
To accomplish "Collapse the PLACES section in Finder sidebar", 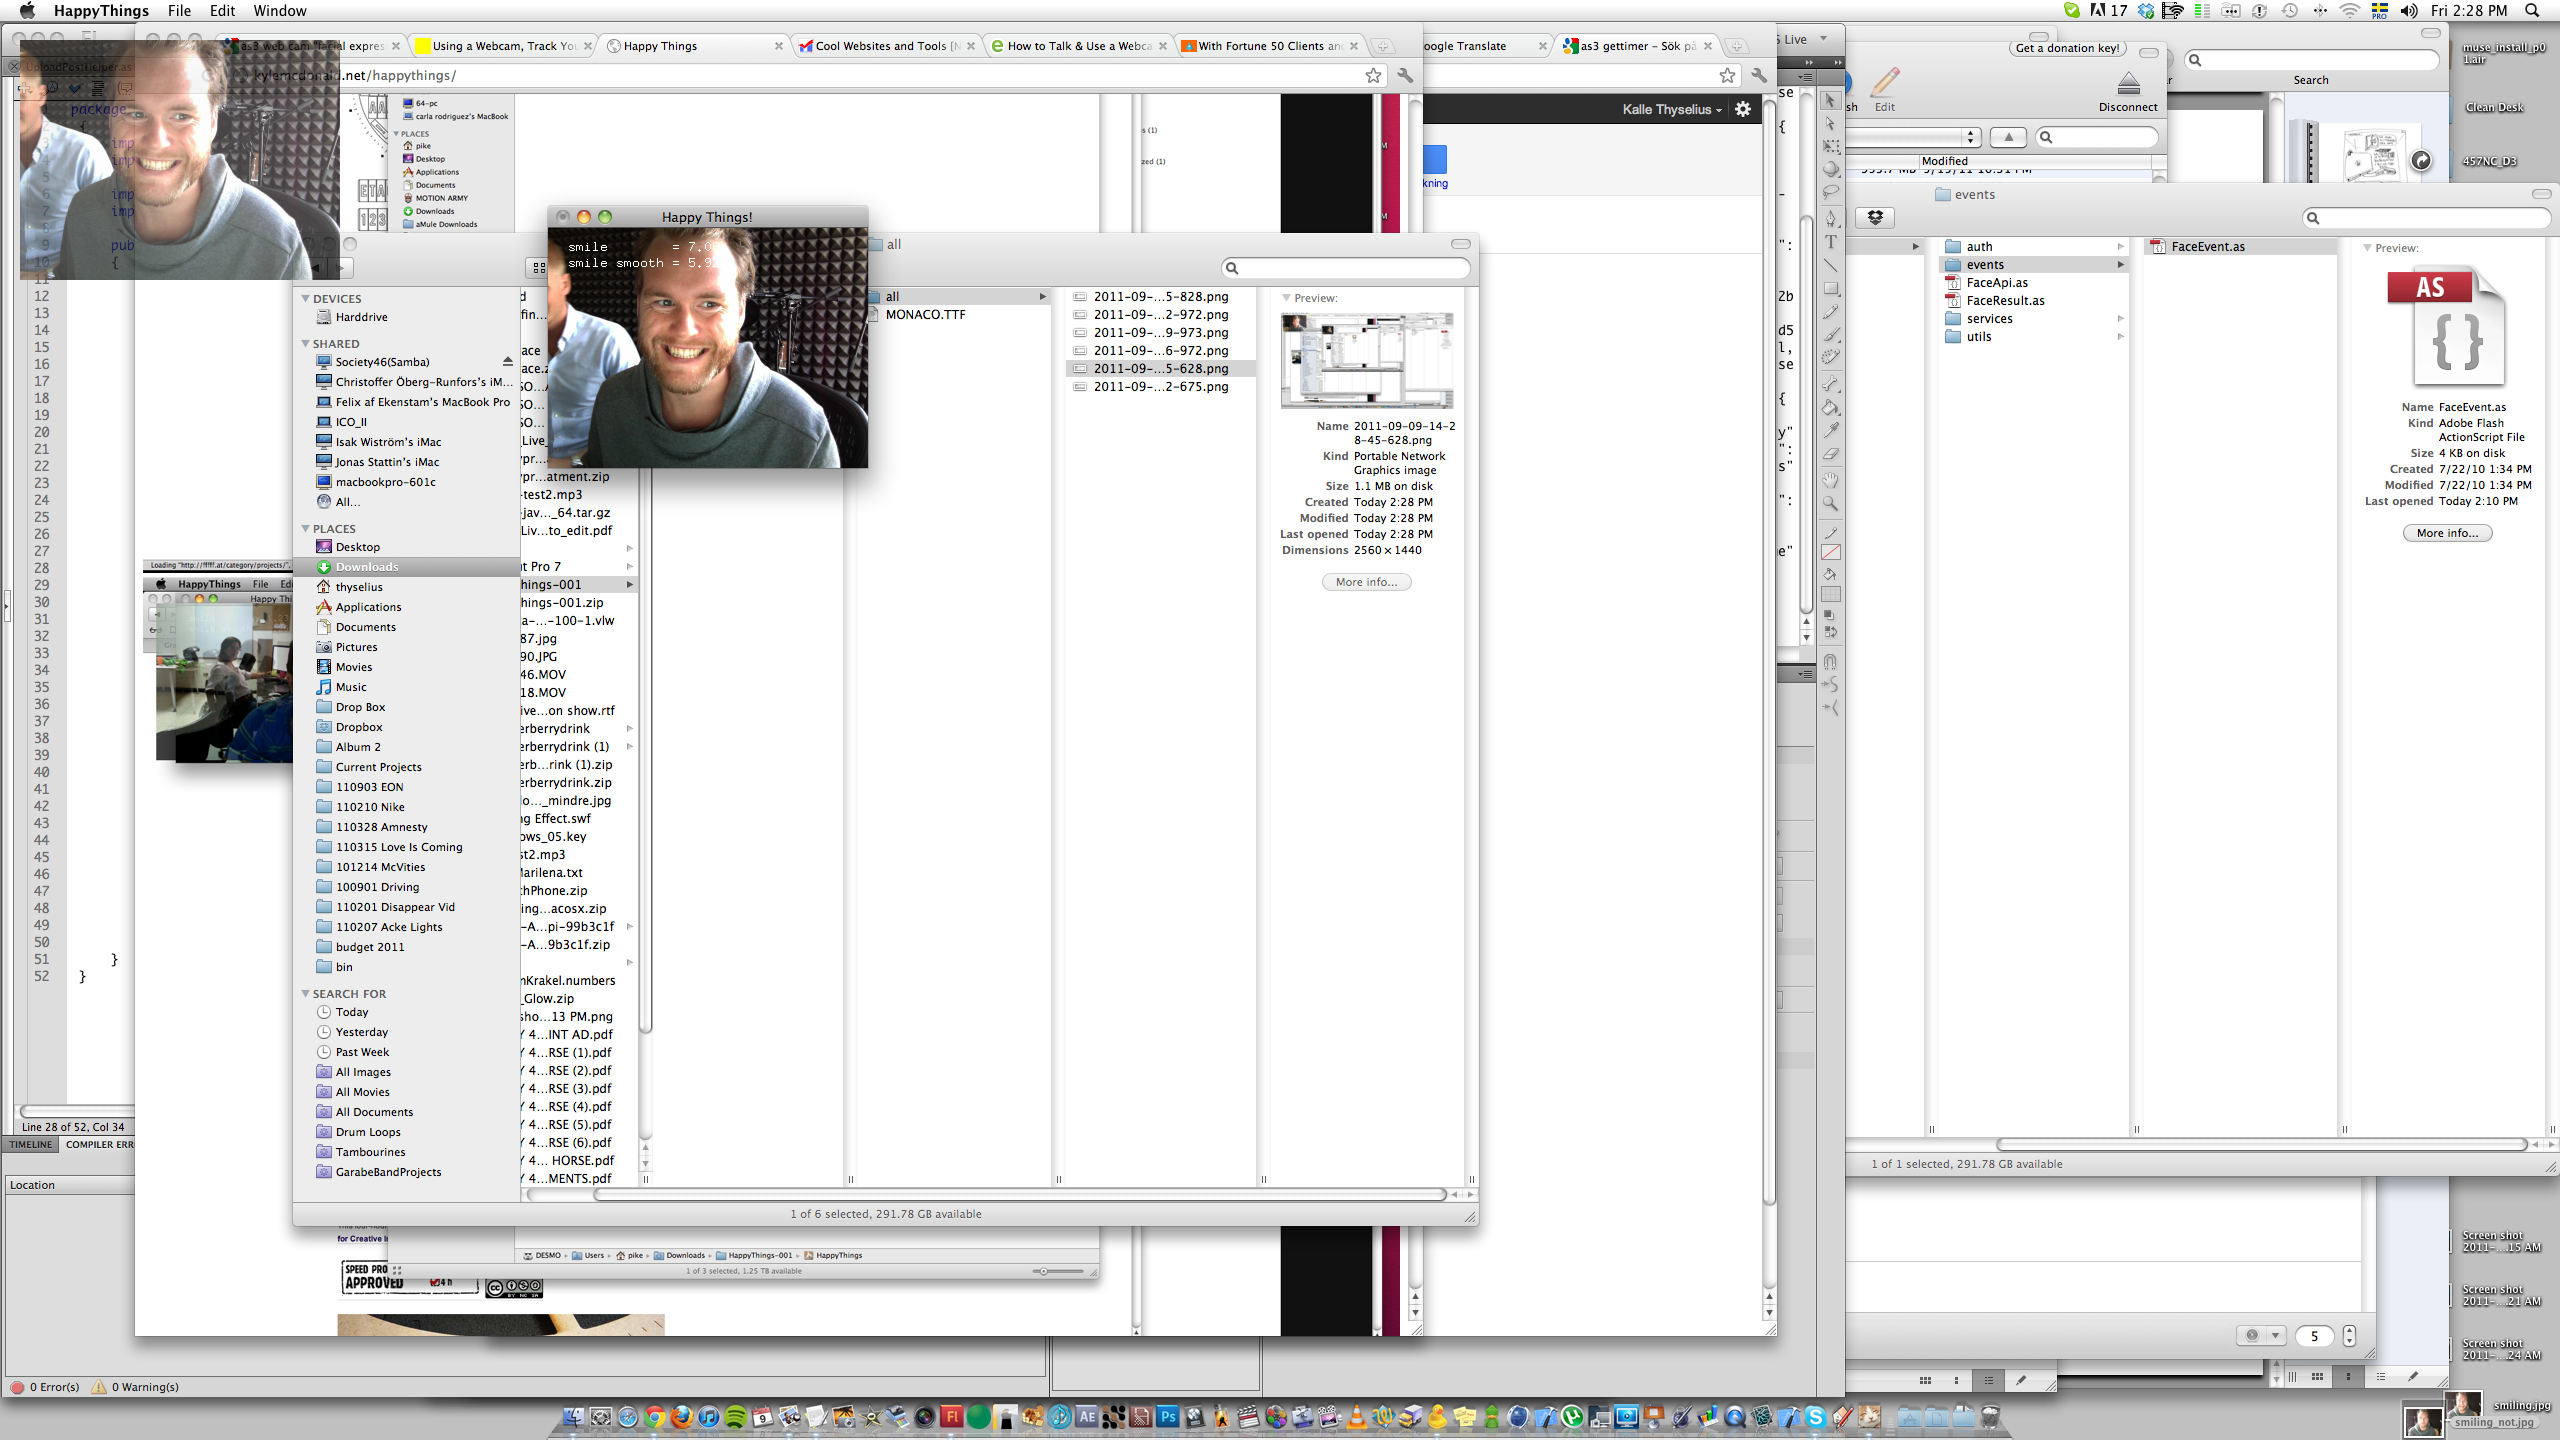I will (306, 528).
